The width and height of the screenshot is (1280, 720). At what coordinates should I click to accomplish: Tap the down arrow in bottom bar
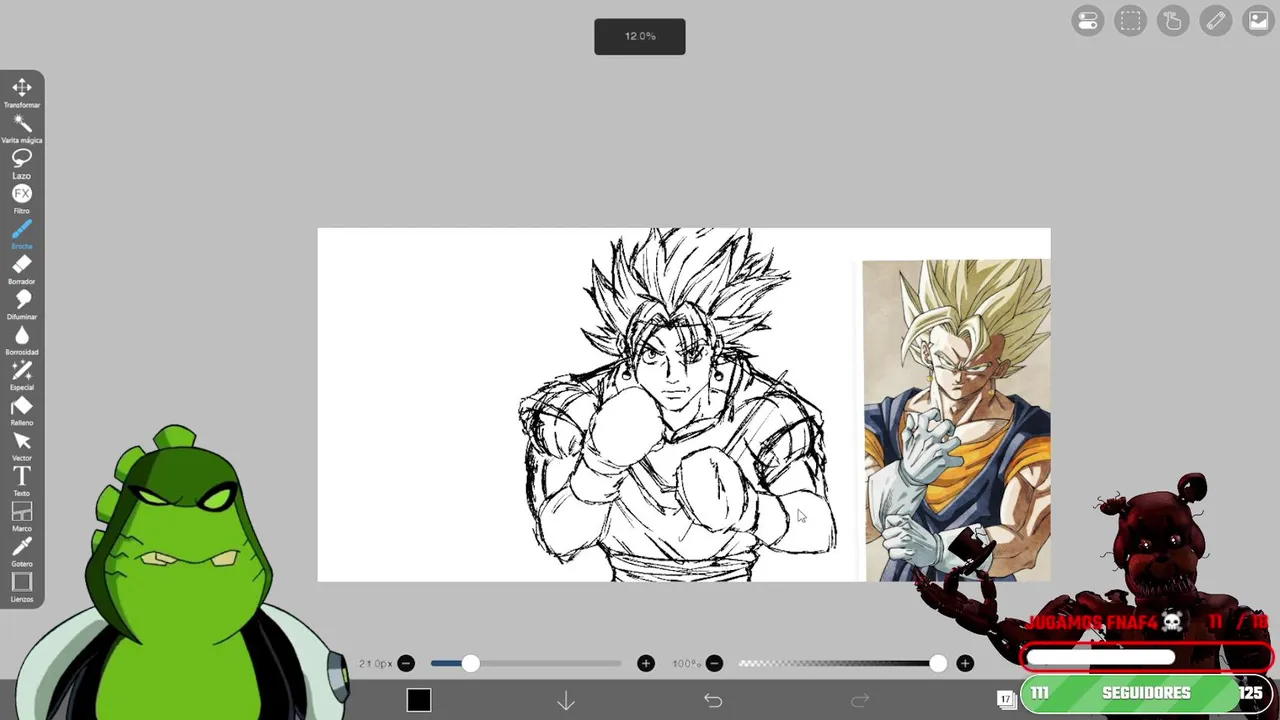566,701
